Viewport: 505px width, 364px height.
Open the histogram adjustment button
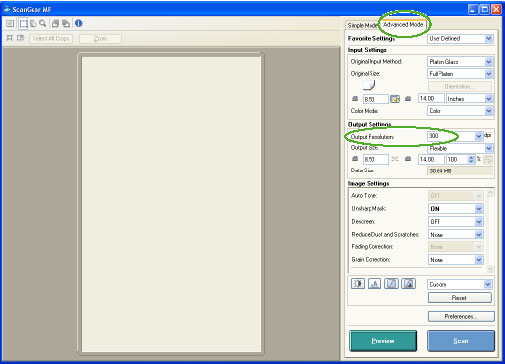(x=375, y=284)
